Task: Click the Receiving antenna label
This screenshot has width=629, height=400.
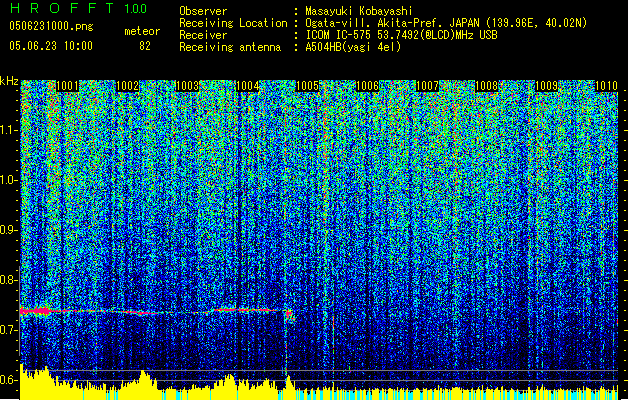Action: (230, 47)
